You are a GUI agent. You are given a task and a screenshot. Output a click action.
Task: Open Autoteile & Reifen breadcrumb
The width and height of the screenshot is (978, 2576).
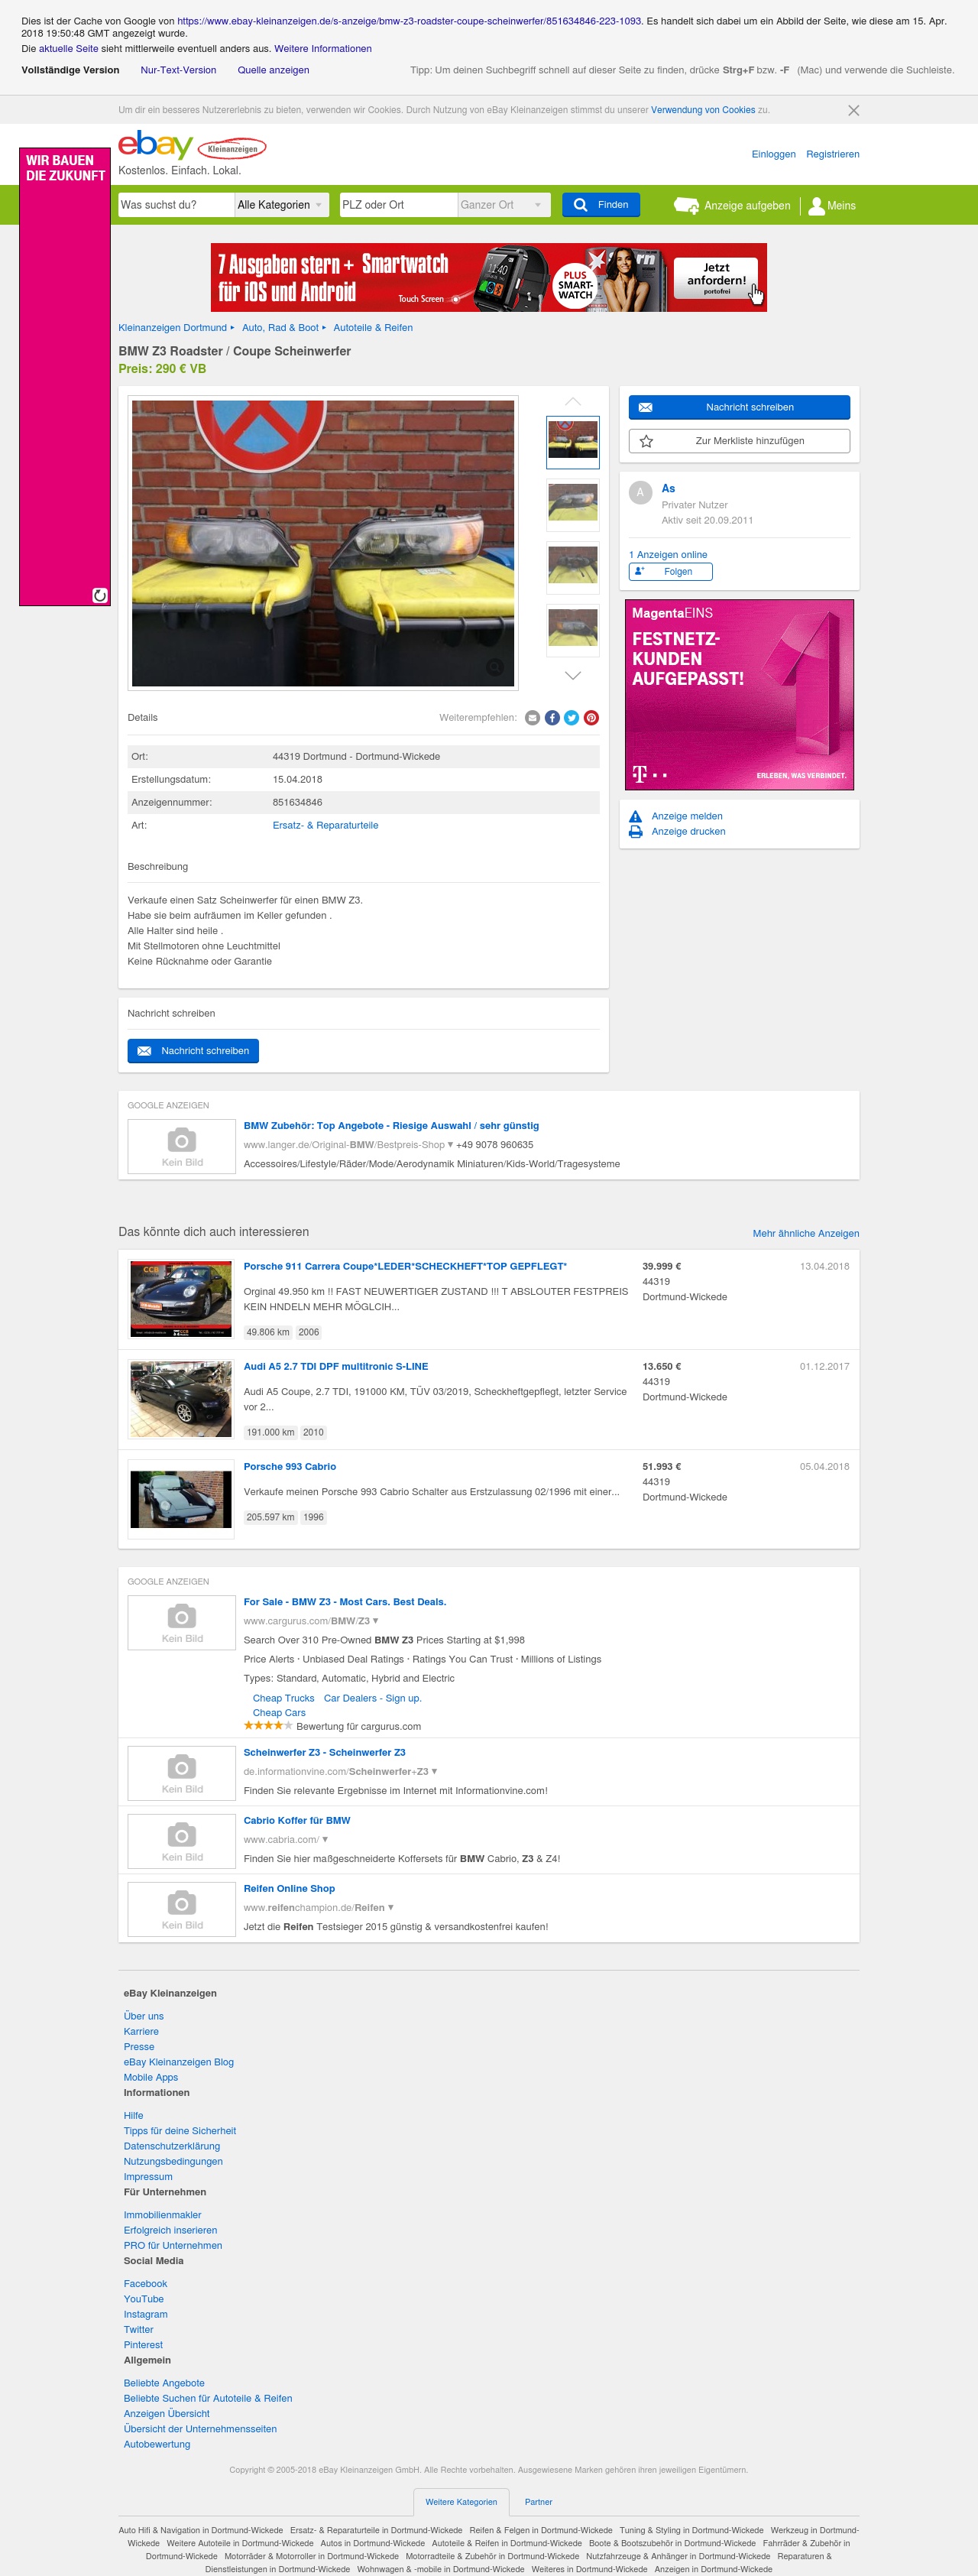373,328
